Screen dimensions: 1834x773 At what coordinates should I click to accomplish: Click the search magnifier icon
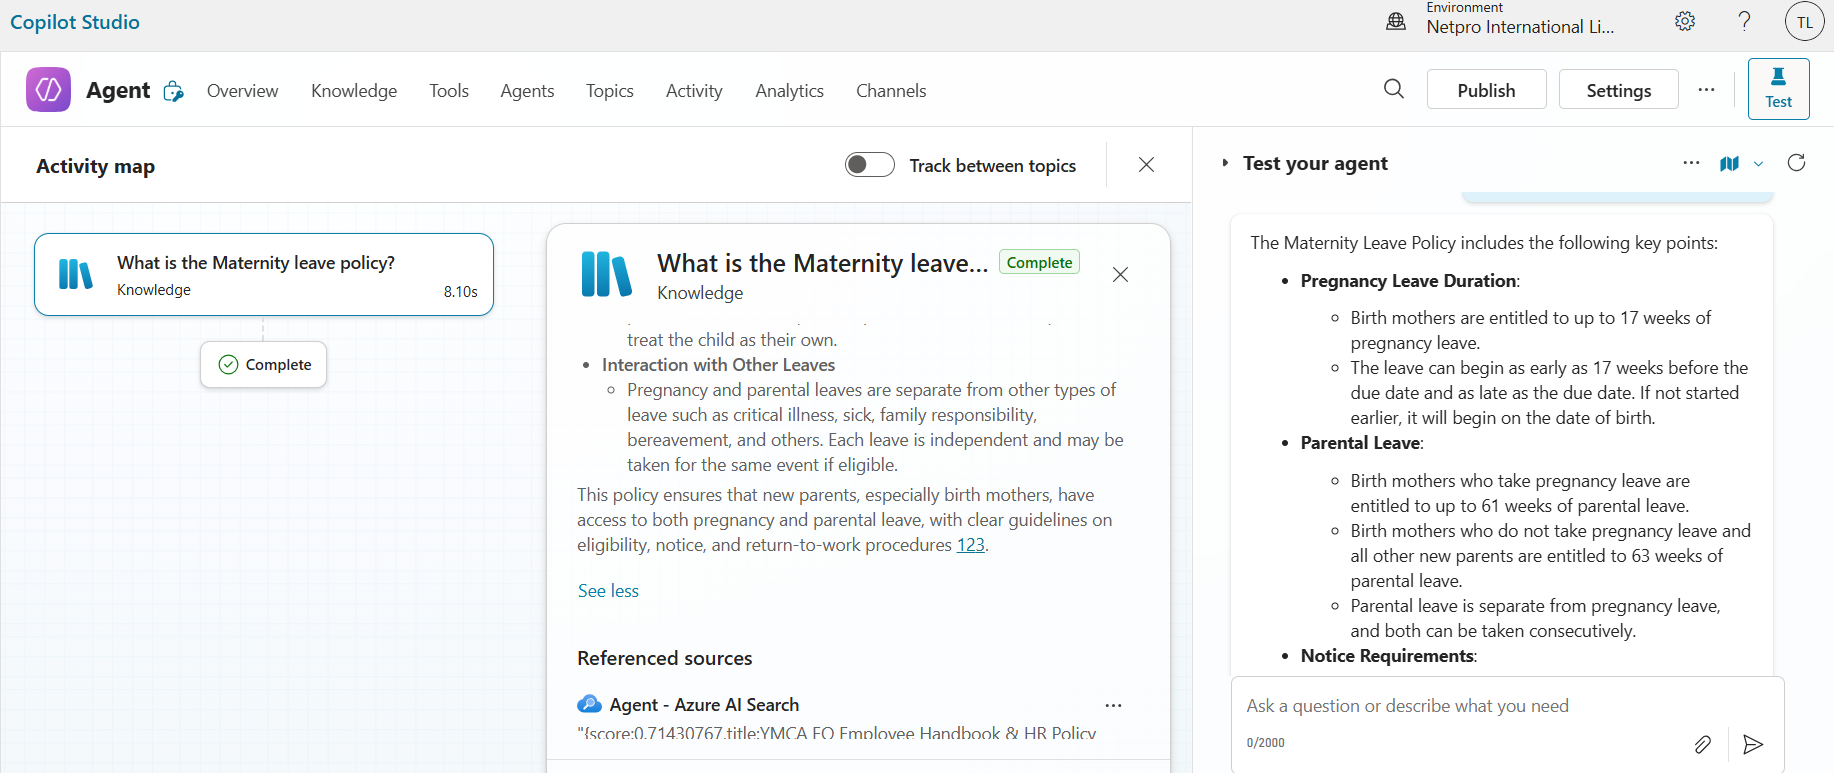pyautogui.click(x=1393, y=89)
